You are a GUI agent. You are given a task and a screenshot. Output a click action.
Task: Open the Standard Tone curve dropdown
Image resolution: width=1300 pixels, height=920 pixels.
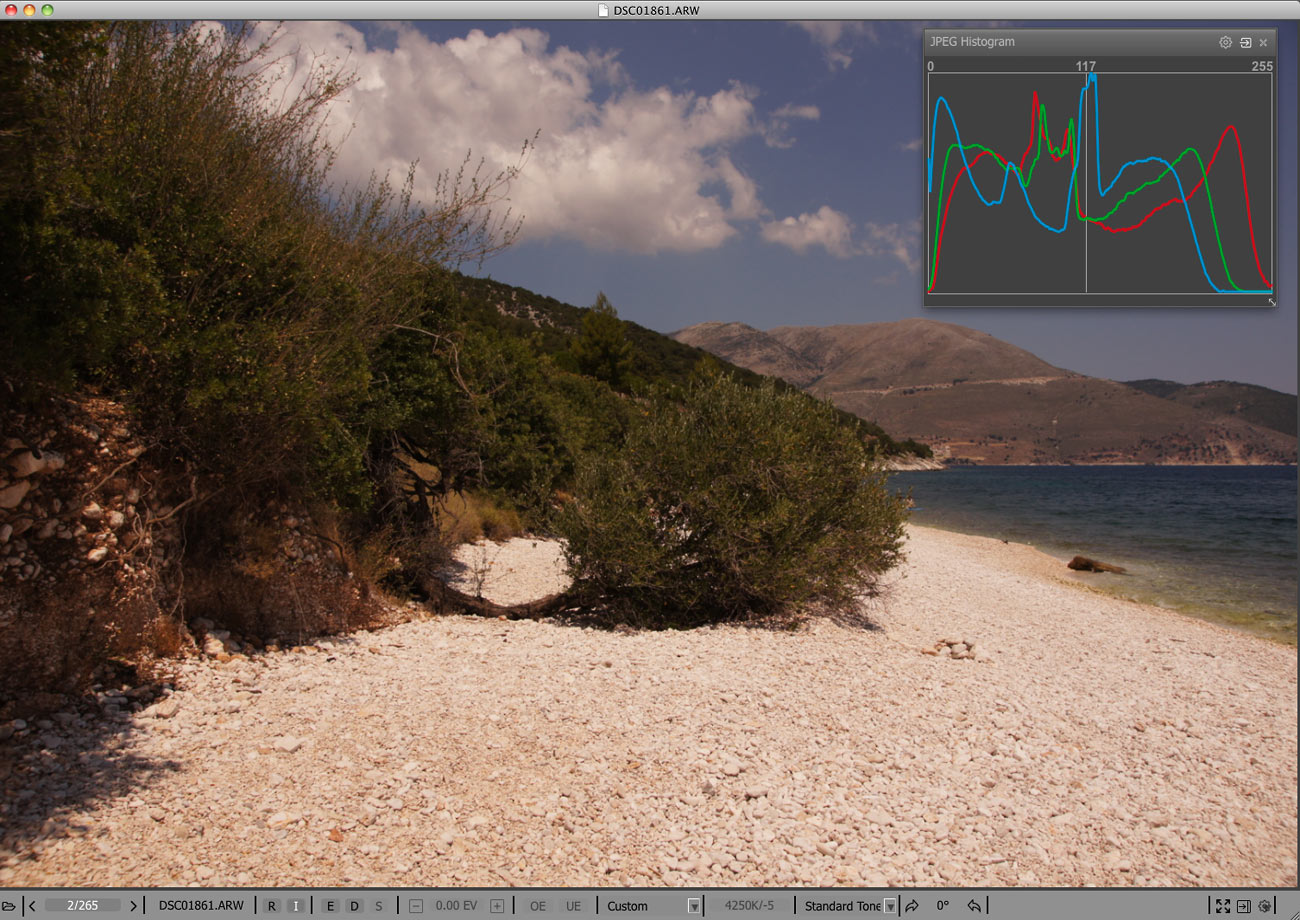coord(890,906)
